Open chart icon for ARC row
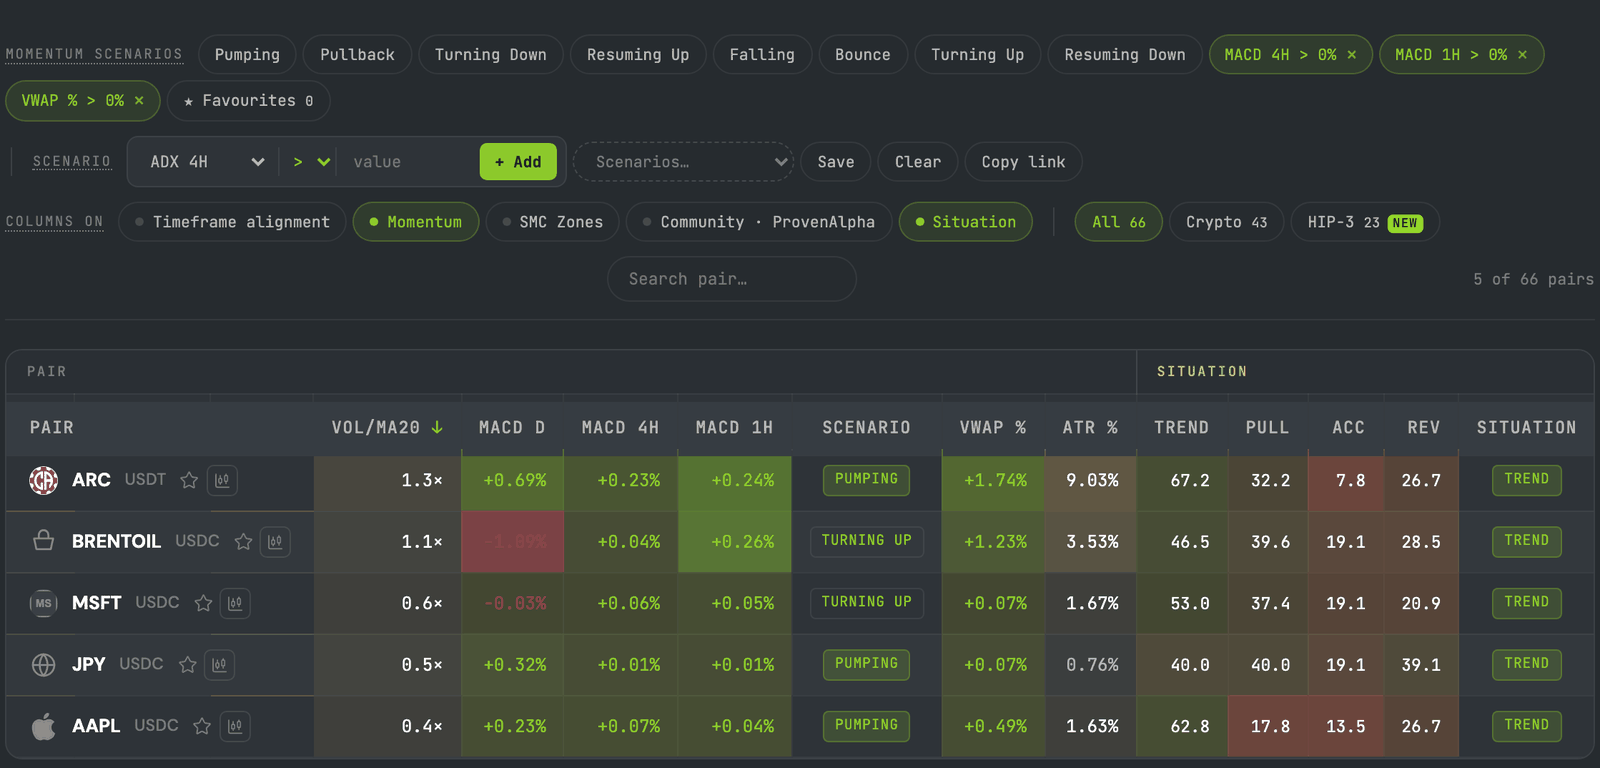Screen dimensions: 1600x768 point(222,481)
